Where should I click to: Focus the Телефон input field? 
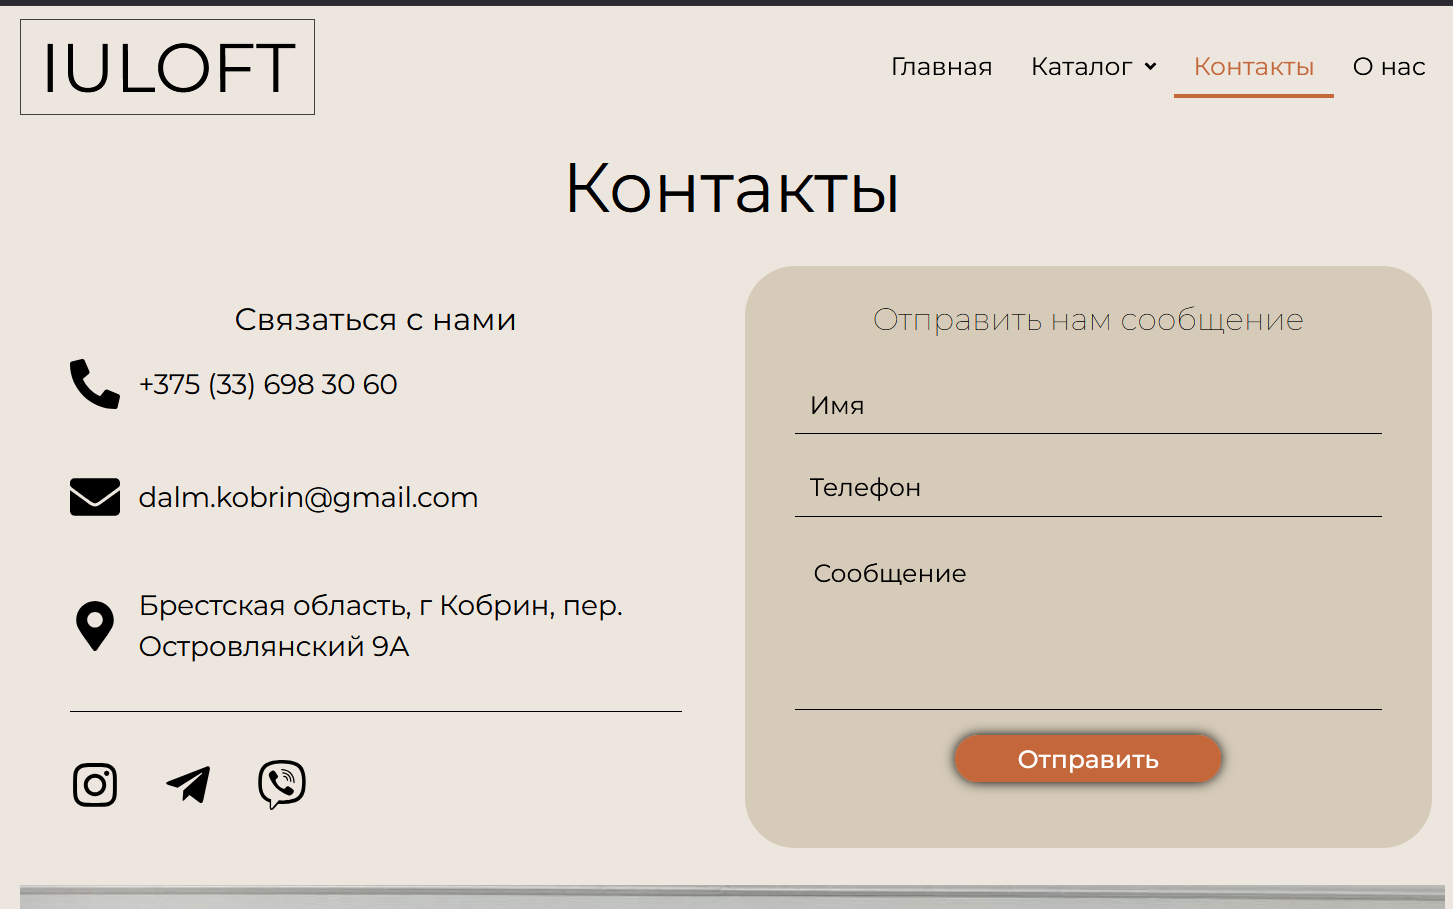pyautogui.click(x=1088, y=488)
